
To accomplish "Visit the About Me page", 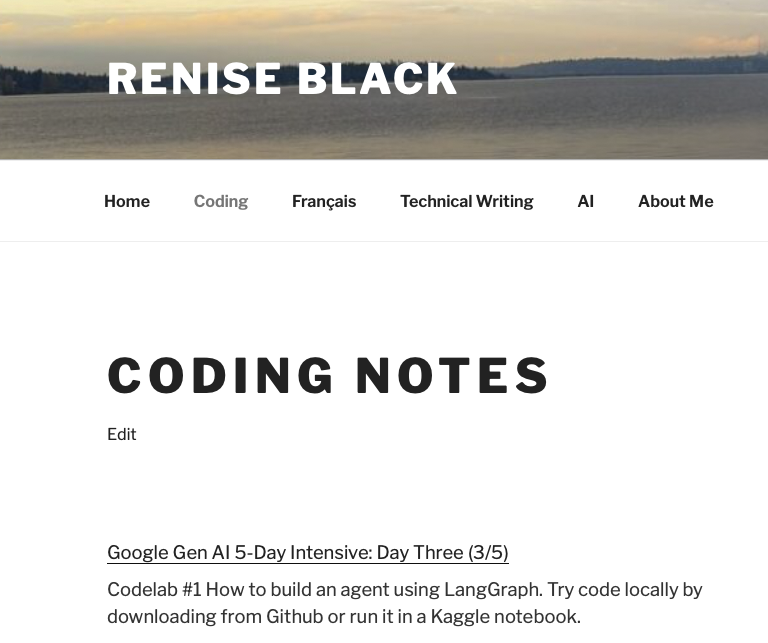I will [x=675, y=201].
